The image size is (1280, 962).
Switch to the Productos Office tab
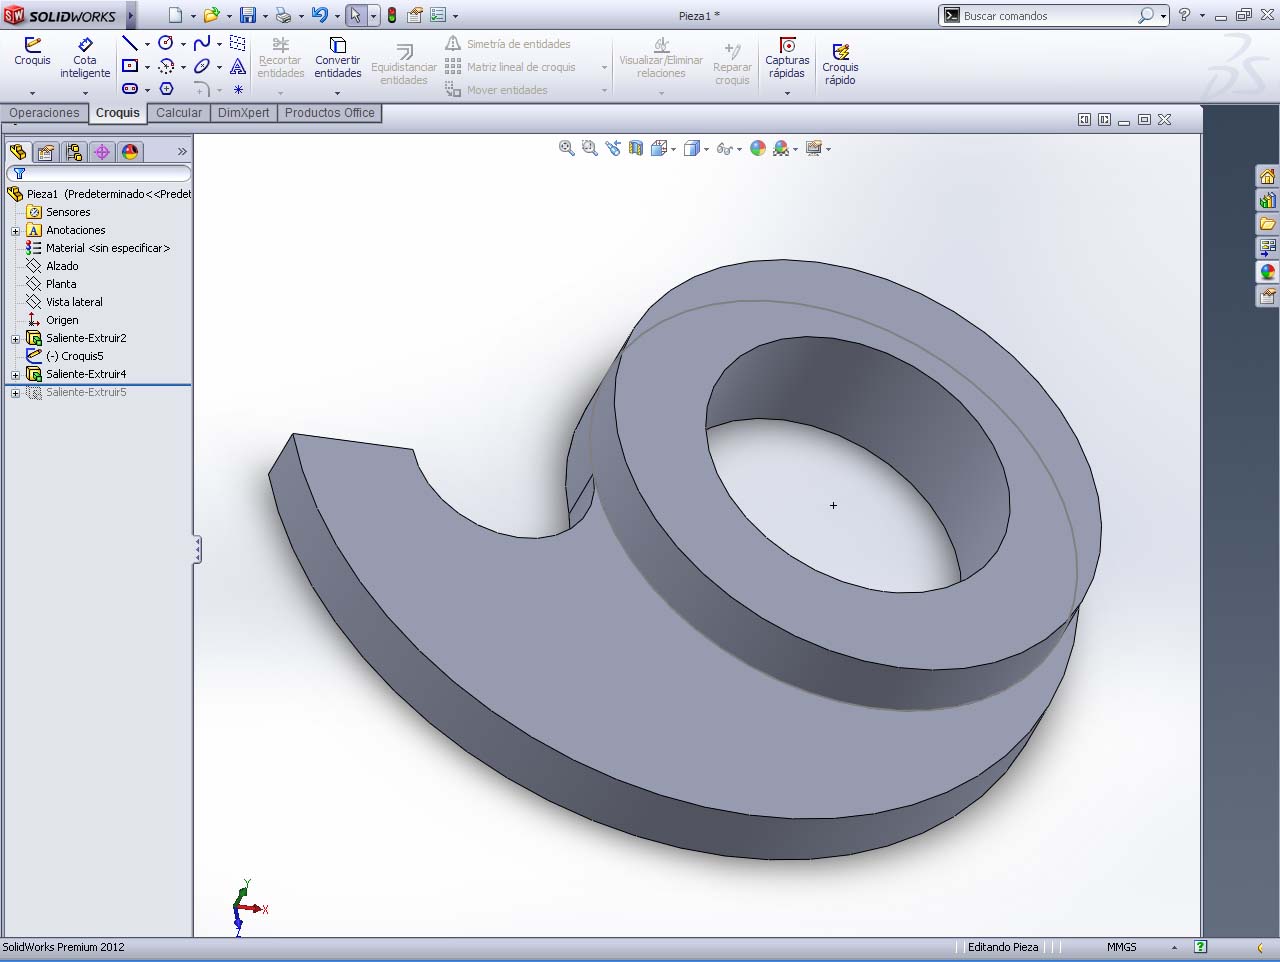click(330, 113)
